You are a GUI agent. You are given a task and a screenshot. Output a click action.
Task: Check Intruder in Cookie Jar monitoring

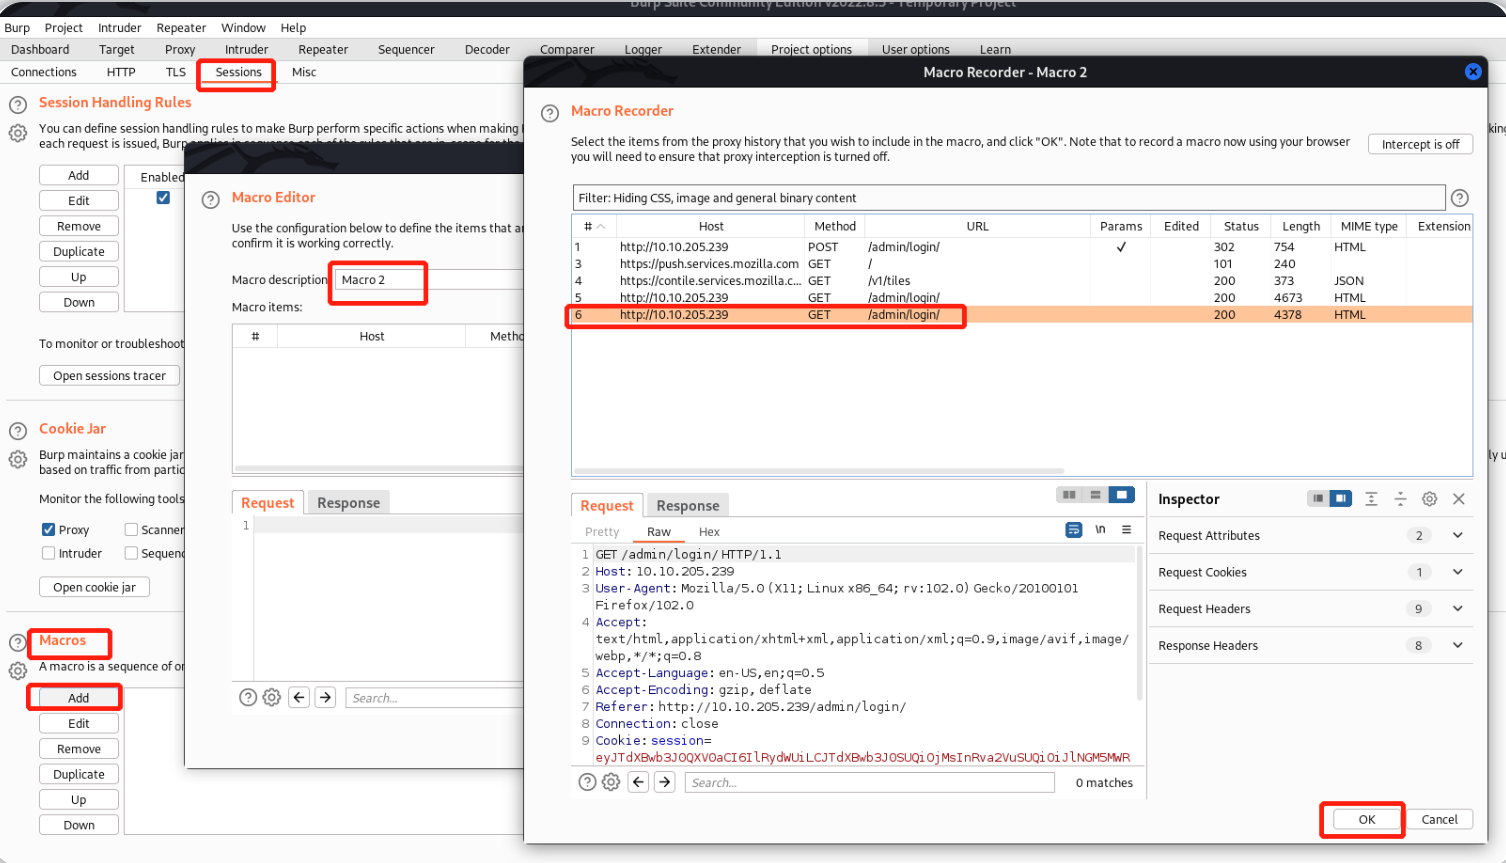(x=48, y=553)
